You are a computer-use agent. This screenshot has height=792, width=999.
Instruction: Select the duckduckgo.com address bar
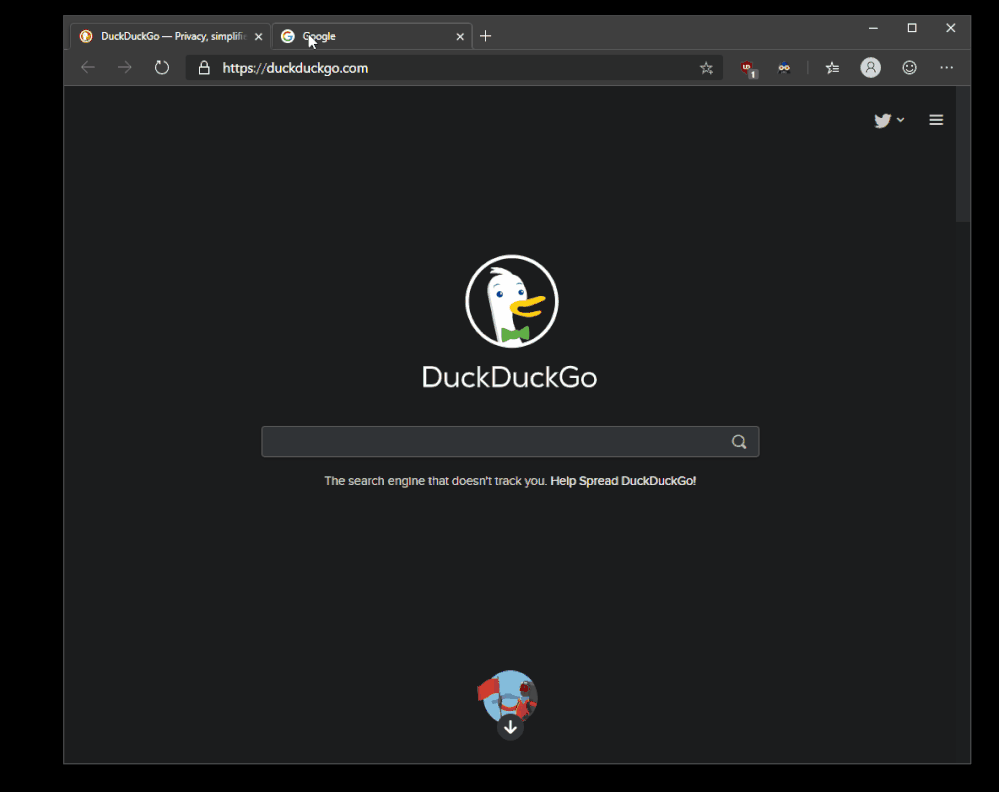[454, 68]
